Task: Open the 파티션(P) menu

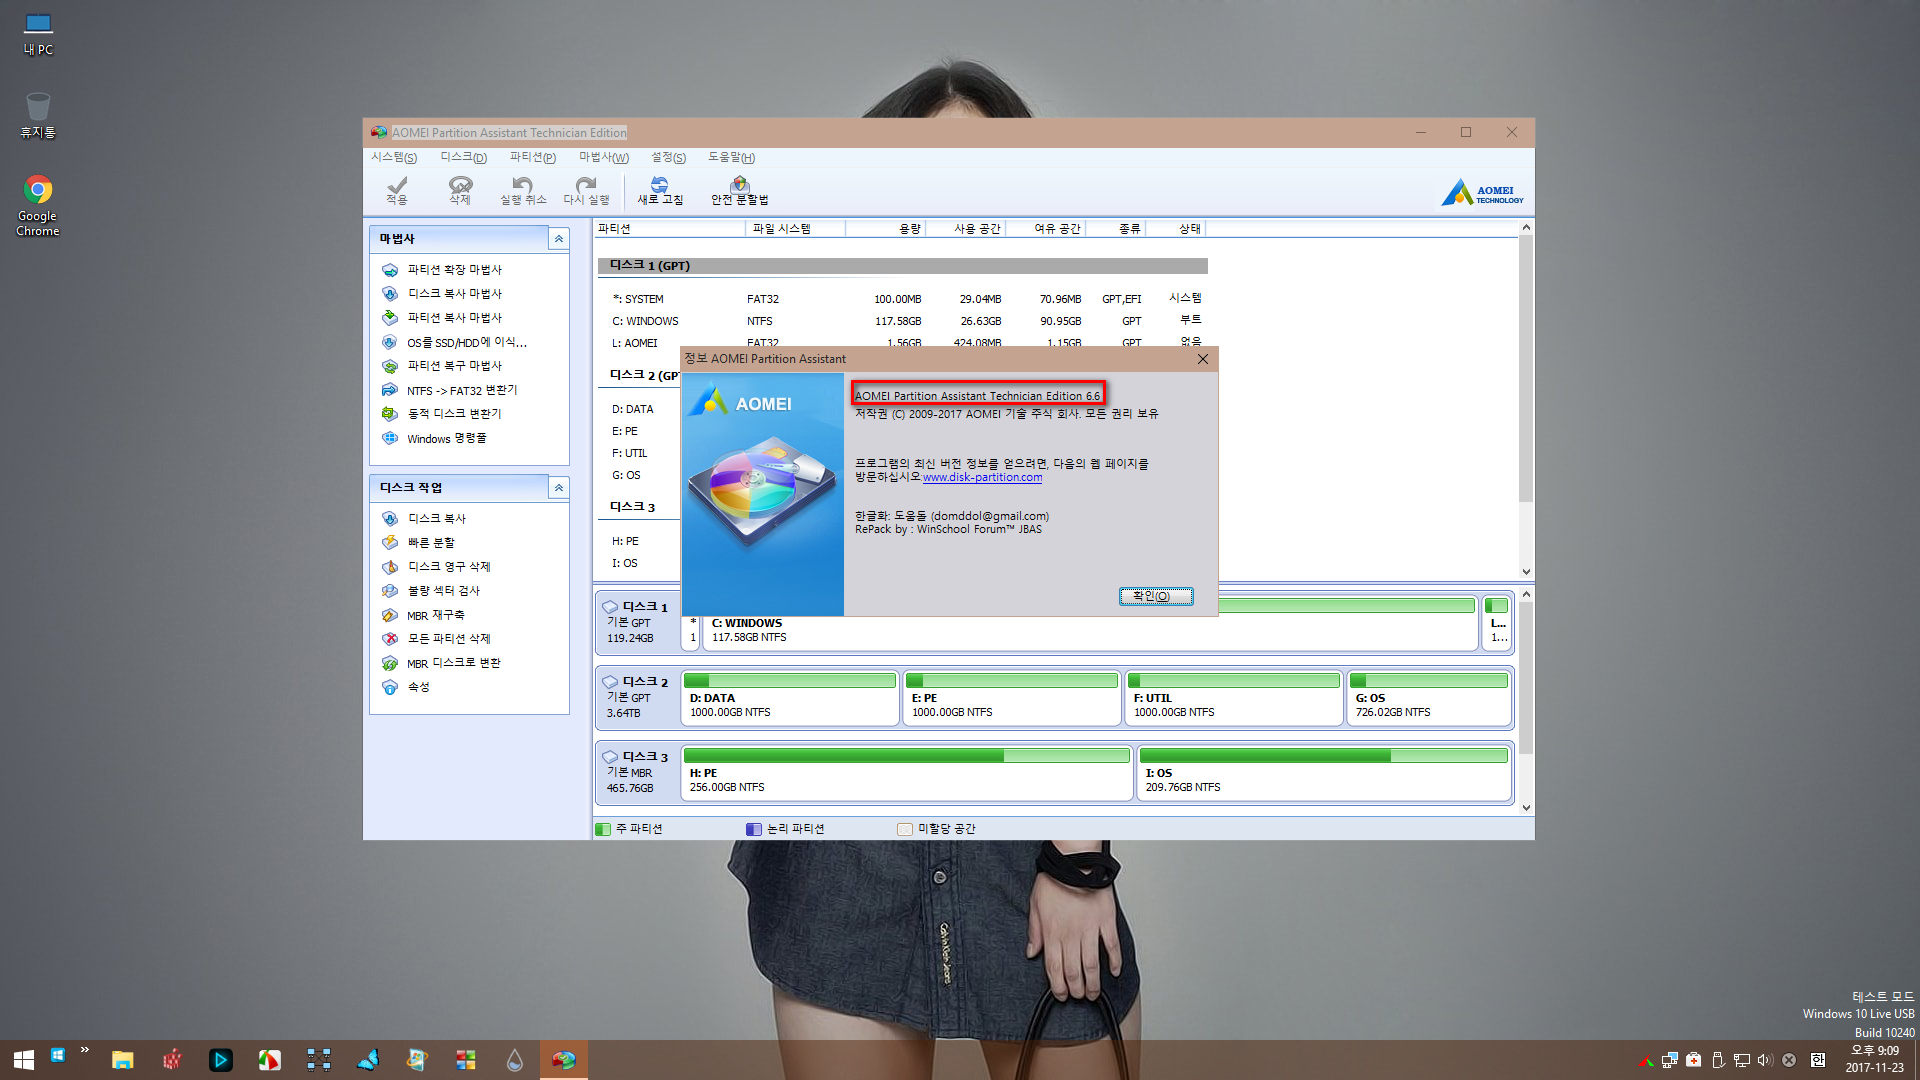Action: [x=533, y=157]
